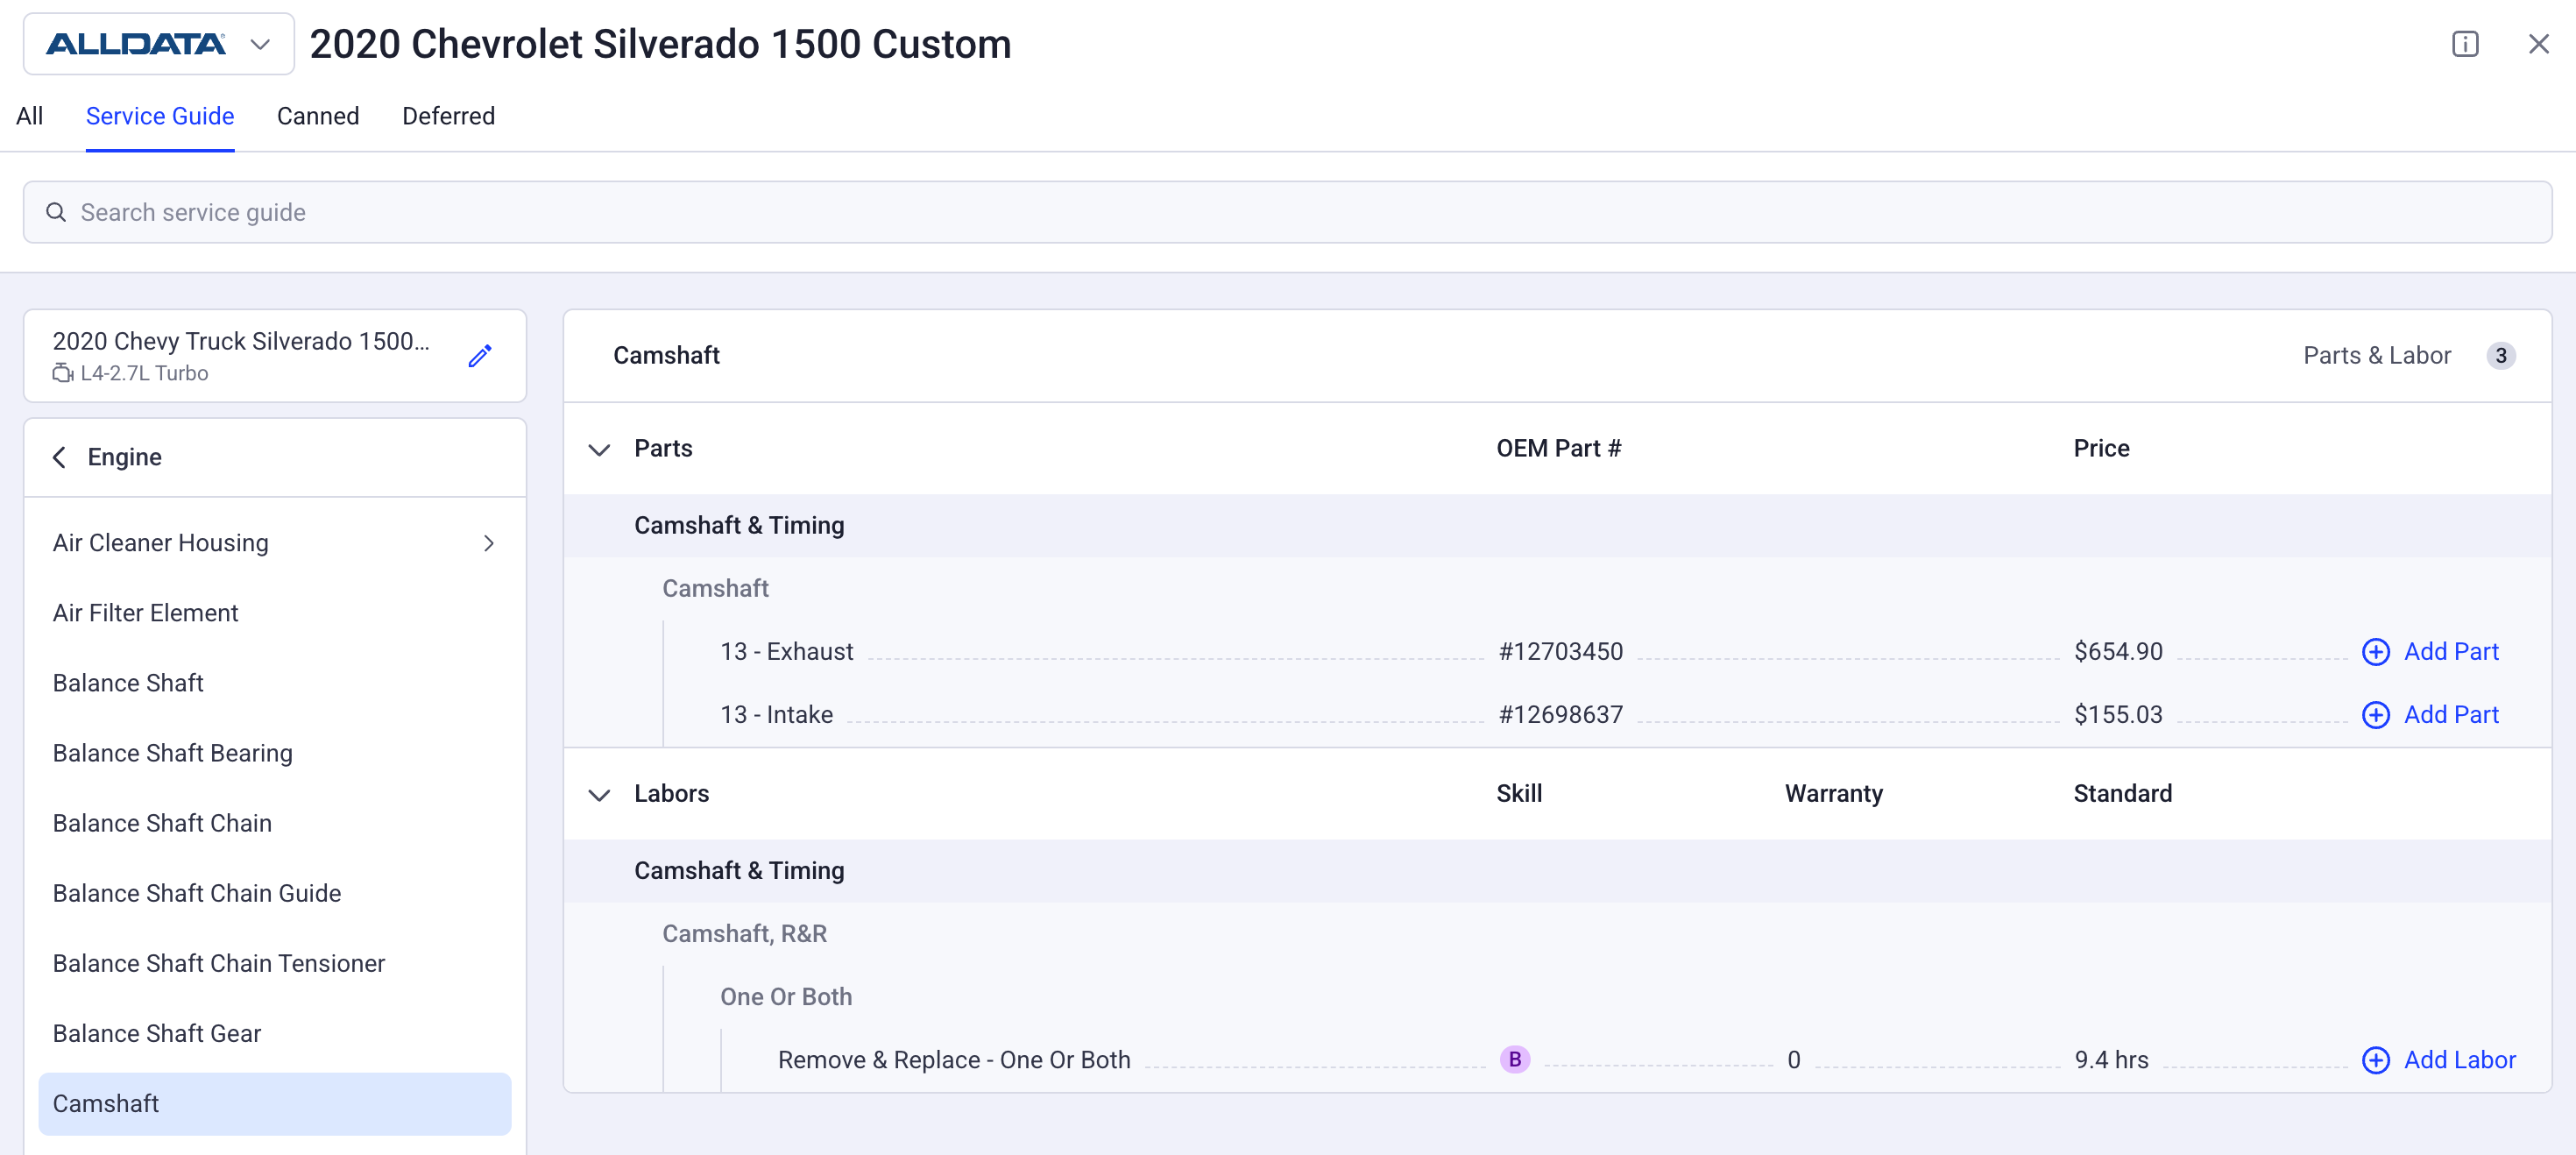The image size is (2576, 1155).
Task: Open the ALLDATA source dropdown
Action: [x=158, y=44]
